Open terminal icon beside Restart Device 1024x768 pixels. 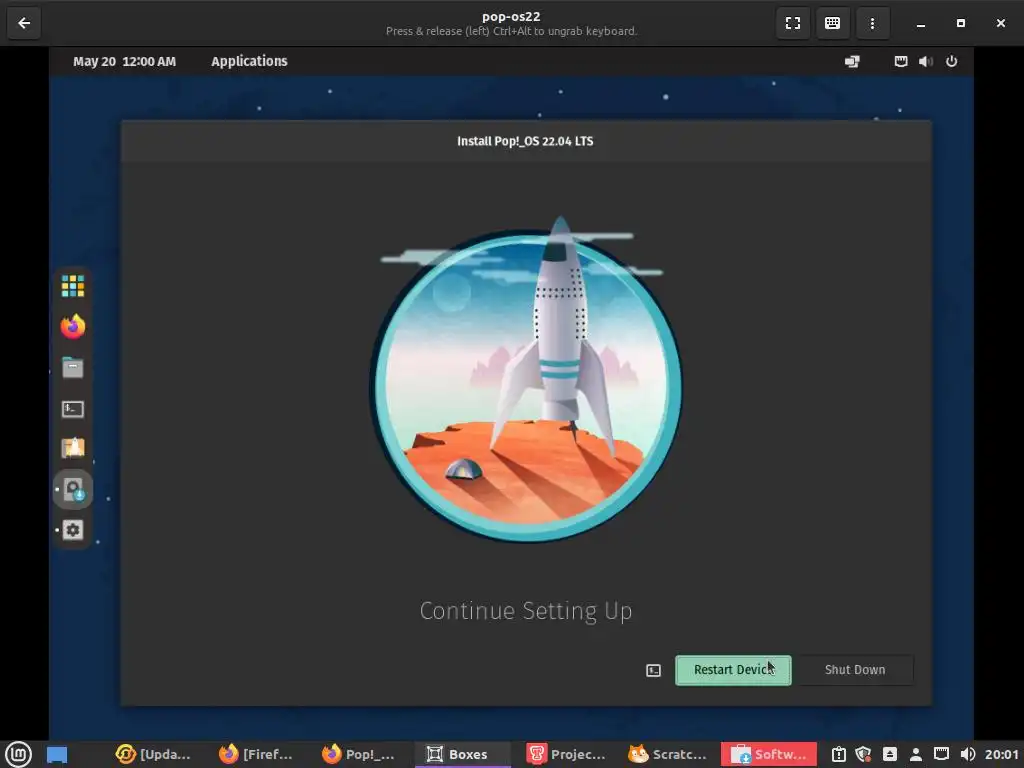tap(653, 671)
